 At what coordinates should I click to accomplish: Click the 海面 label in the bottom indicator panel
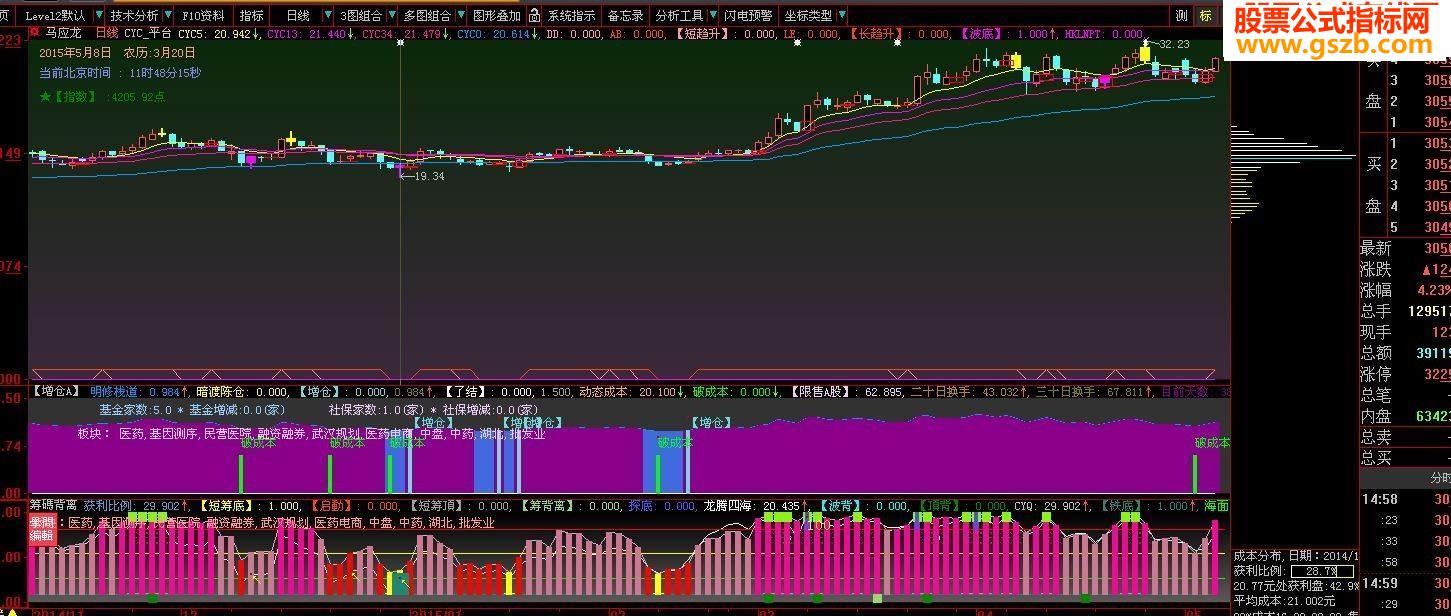click(1216, 506)
